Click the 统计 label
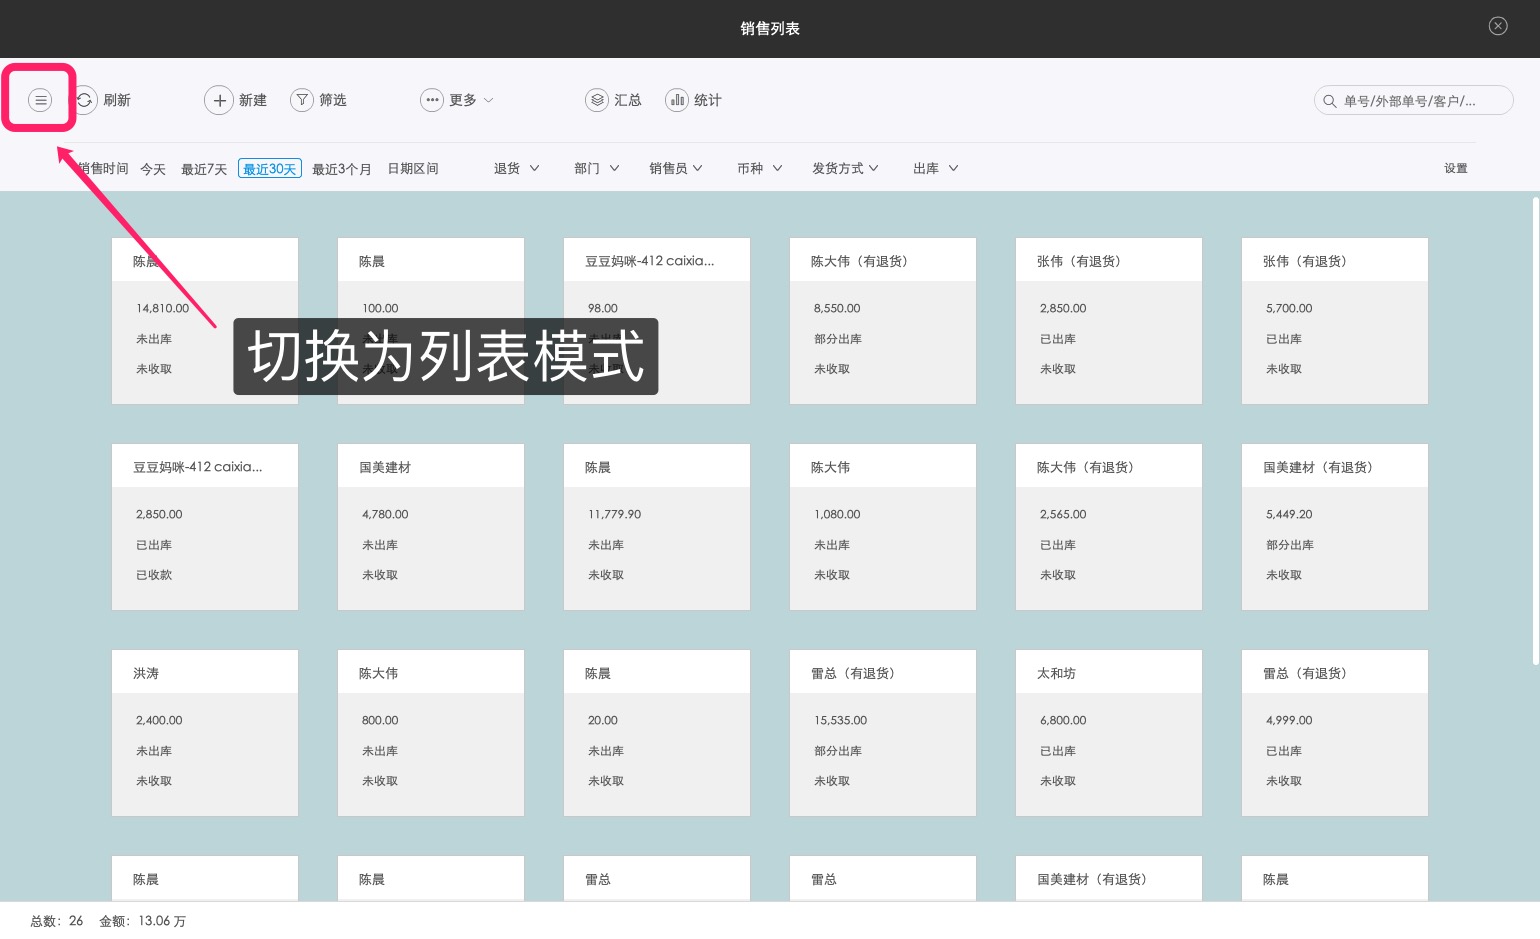The image size is (1540, 939). (x=708, y=100)
